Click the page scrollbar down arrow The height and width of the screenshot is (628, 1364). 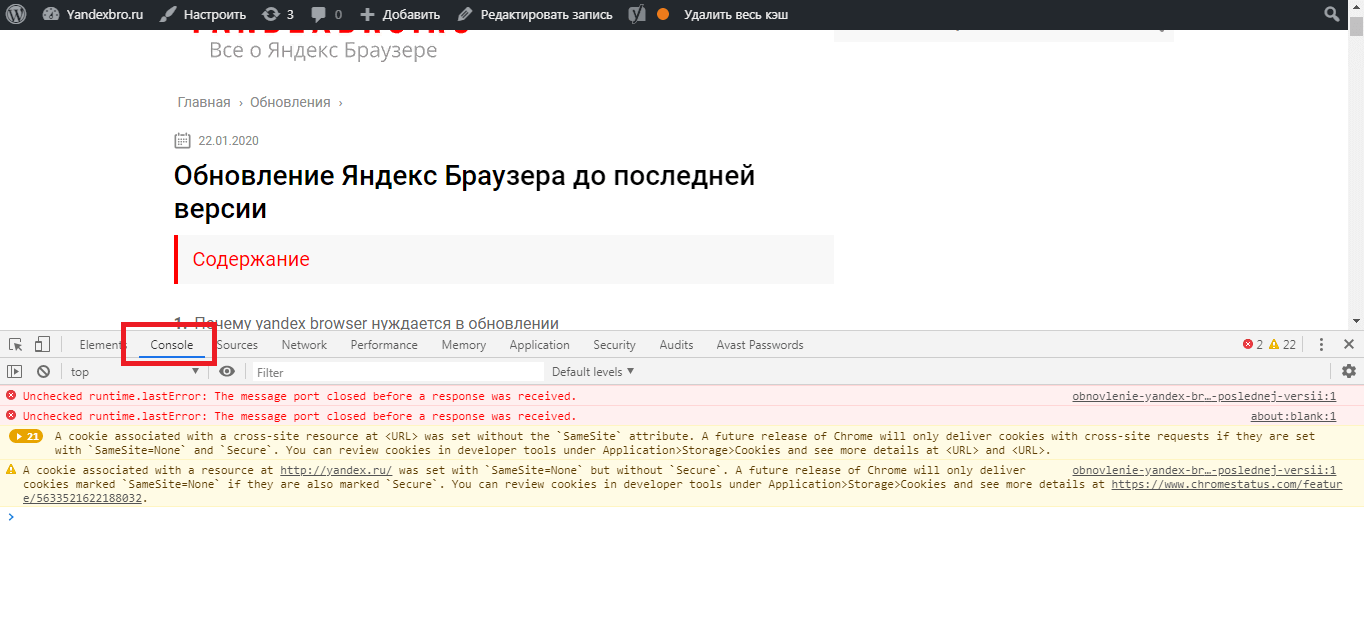point(1356,321)
